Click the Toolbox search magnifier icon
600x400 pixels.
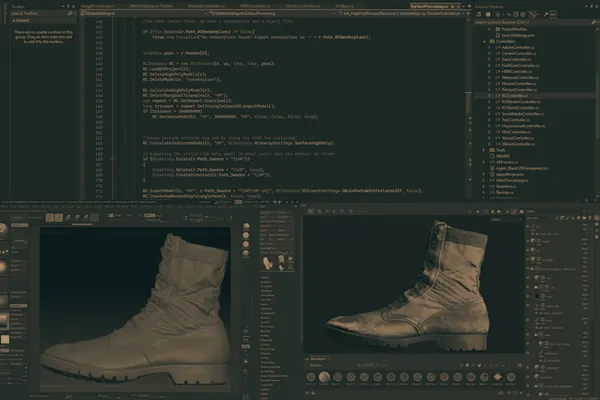tap(70, 13)
